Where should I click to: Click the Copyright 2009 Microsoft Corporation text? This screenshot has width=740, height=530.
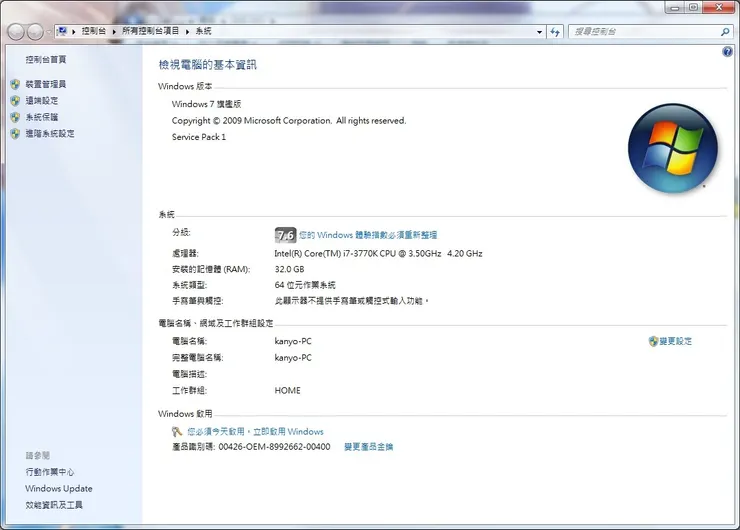coord(289,121)
